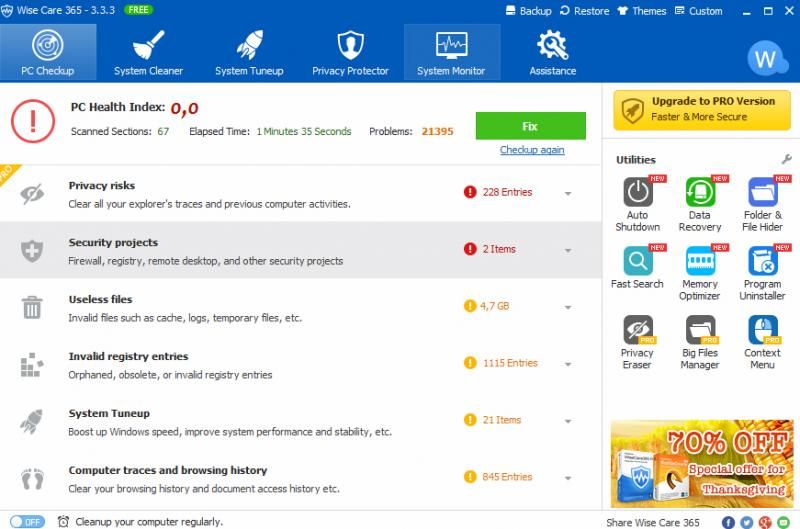
Task: Open the Privacy Eraser utility
Action: [x=638, y=332]
